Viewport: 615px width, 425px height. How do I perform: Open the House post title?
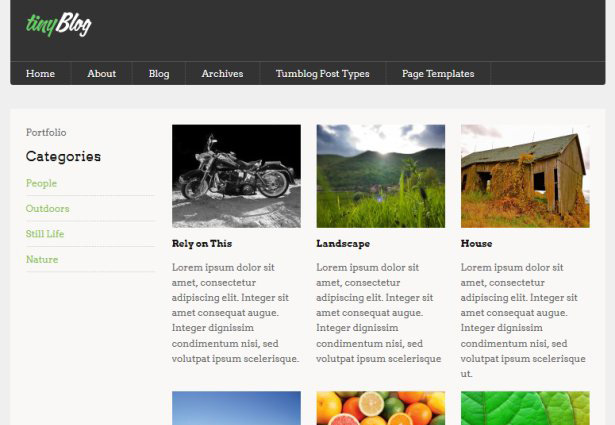pyautogui.click(x=476, y=243)
